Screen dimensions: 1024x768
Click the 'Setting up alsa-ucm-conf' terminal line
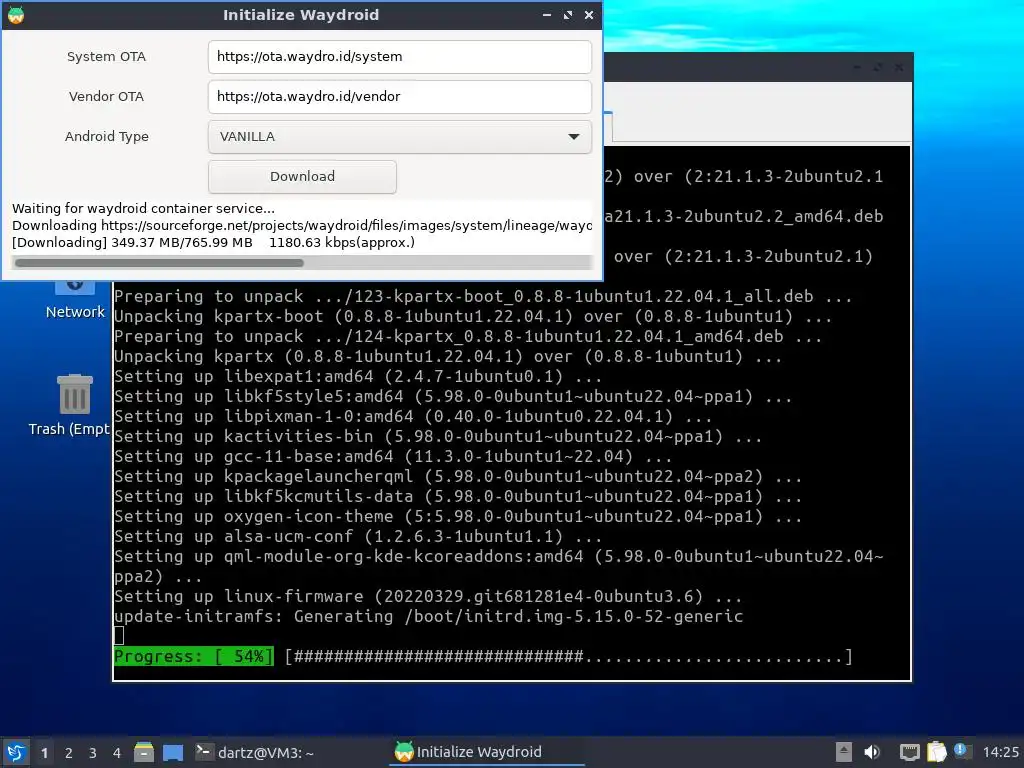coord(358,537)
